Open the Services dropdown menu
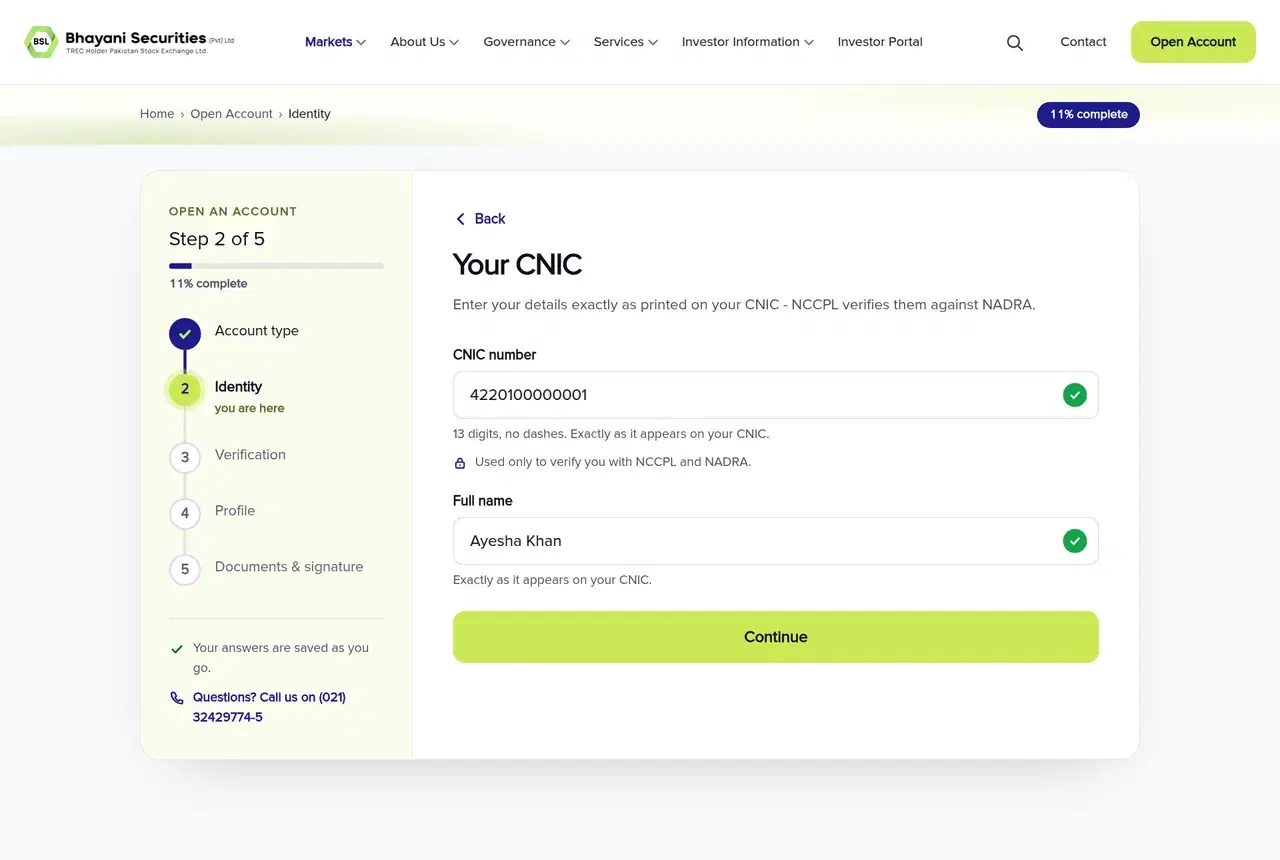This screenshot has height=860, width=1280. click(x=625, y=42)
